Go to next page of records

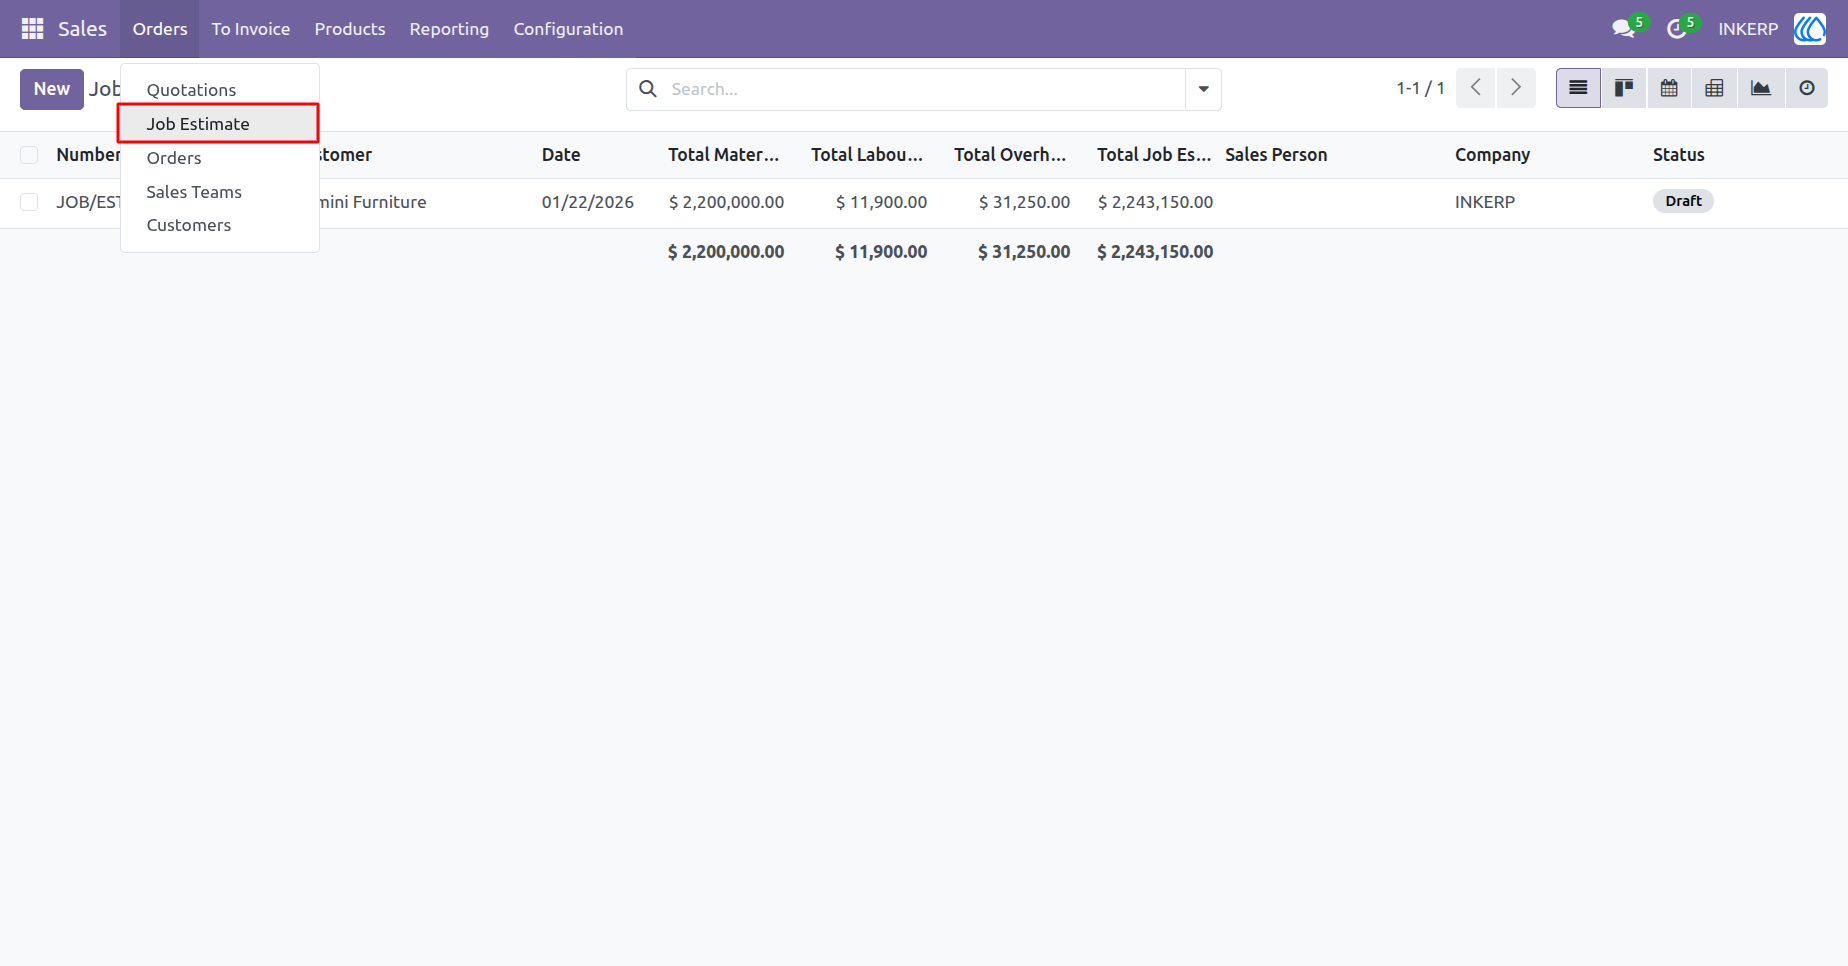(x=1516, y=88)
